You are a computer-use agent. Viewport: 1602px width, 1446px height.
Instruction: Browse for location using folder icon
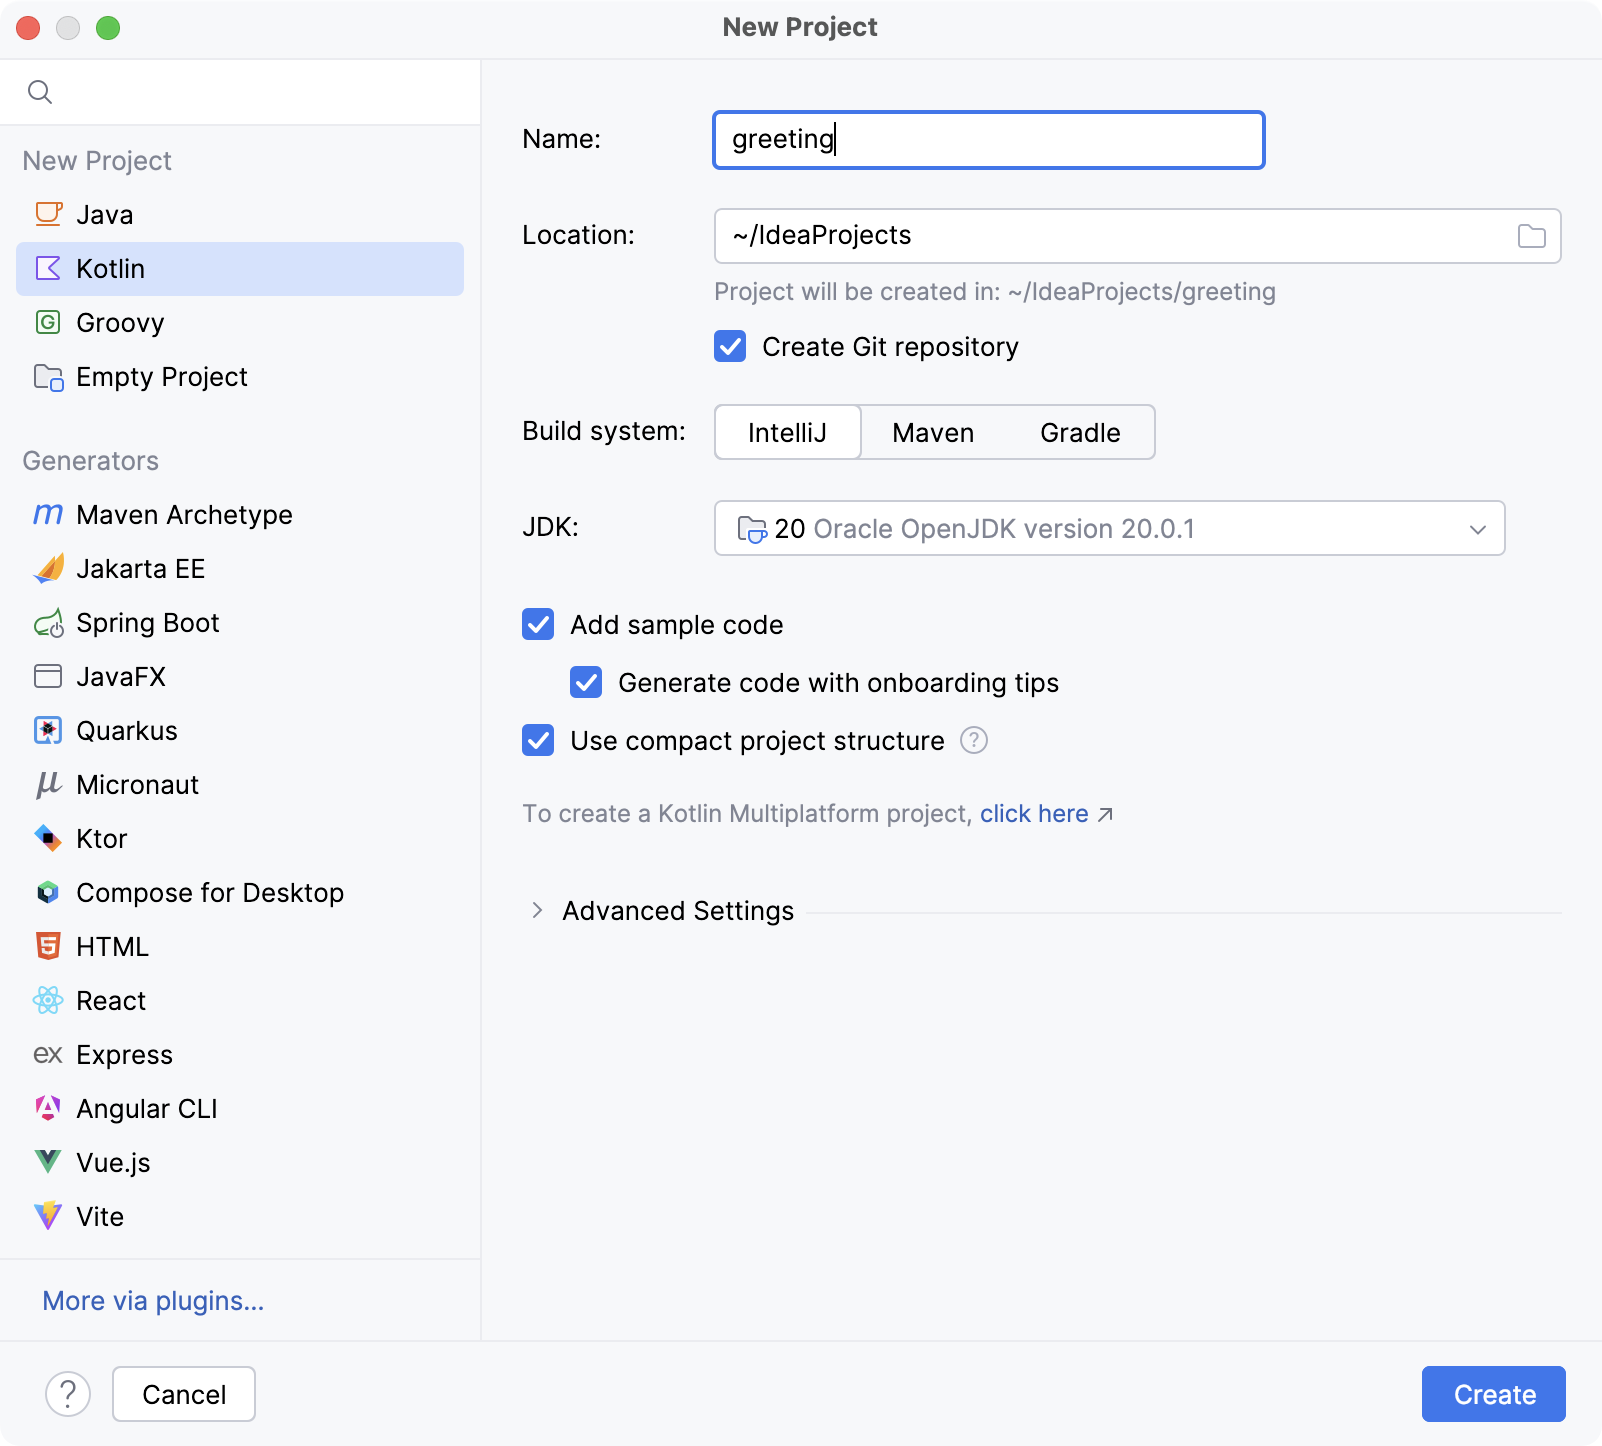(x=1531, y=236)
